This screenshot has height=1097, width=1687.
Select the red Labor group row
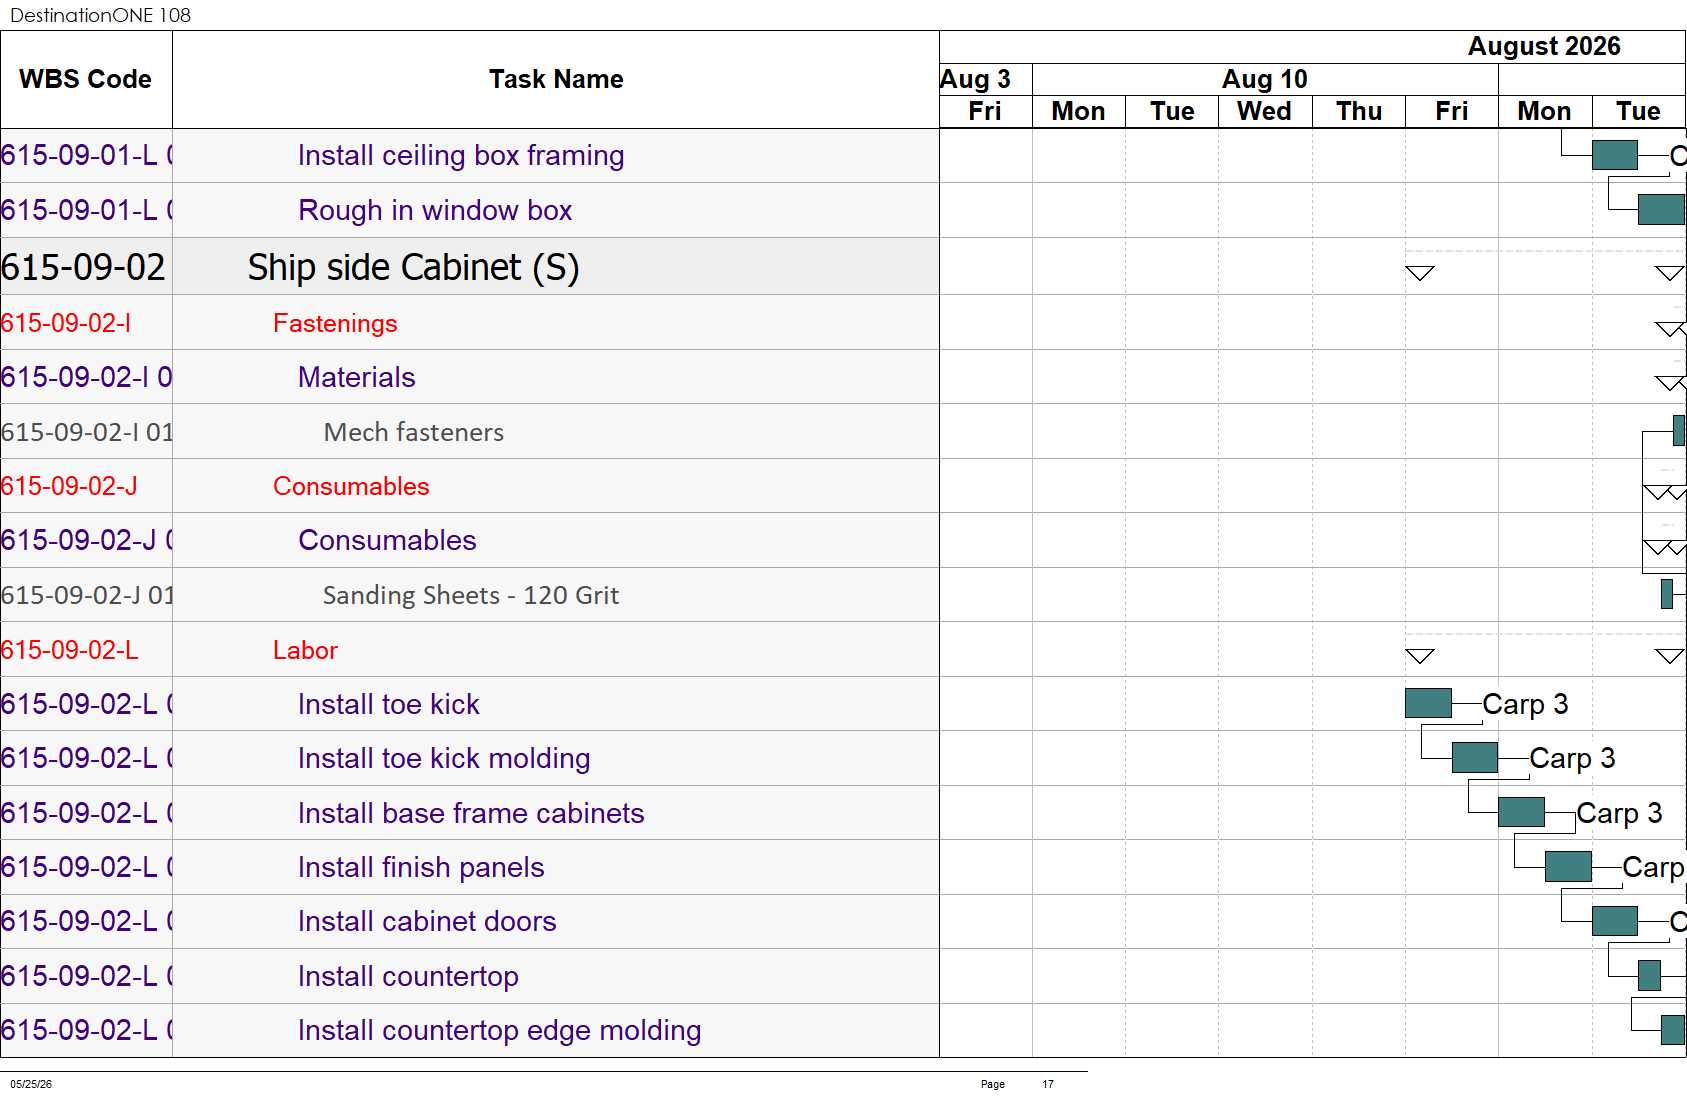(x=469, y=650)
